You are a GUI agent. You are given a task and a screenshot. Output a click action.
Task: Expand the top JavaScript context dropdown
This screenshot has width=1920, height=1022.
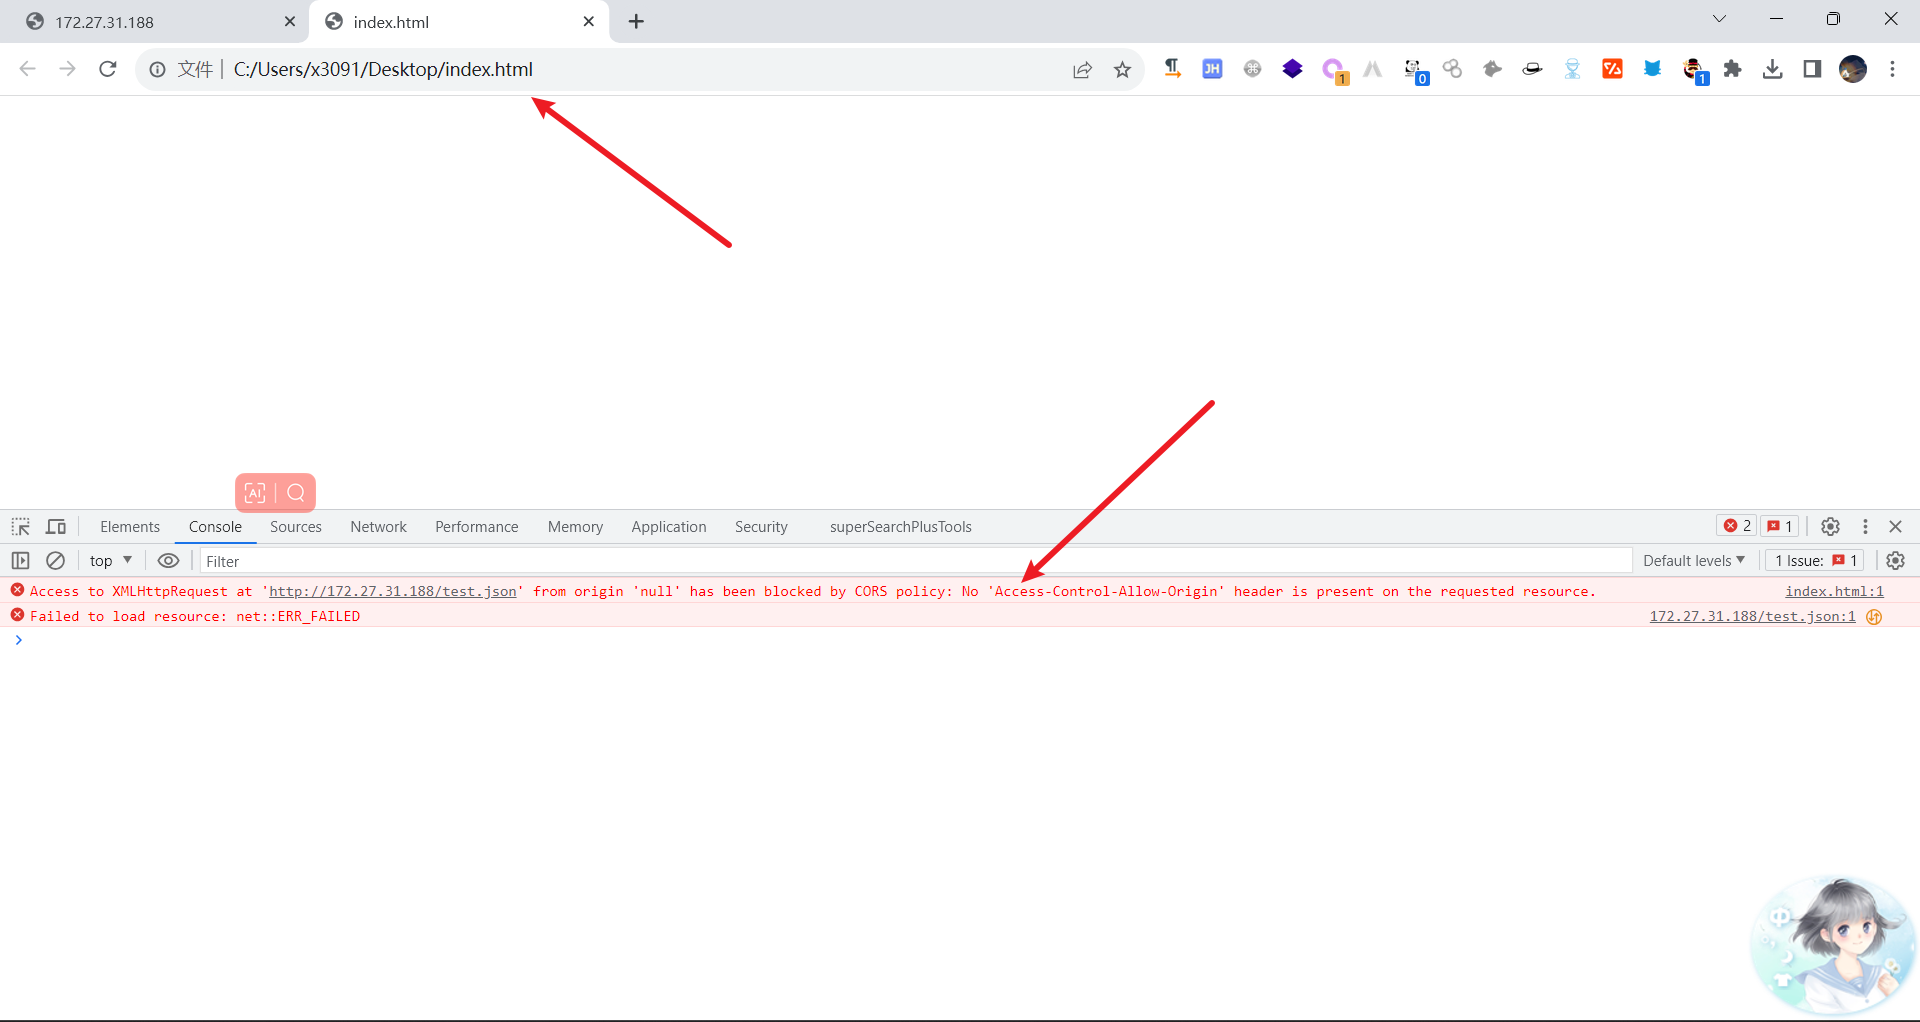pos(111,561)
